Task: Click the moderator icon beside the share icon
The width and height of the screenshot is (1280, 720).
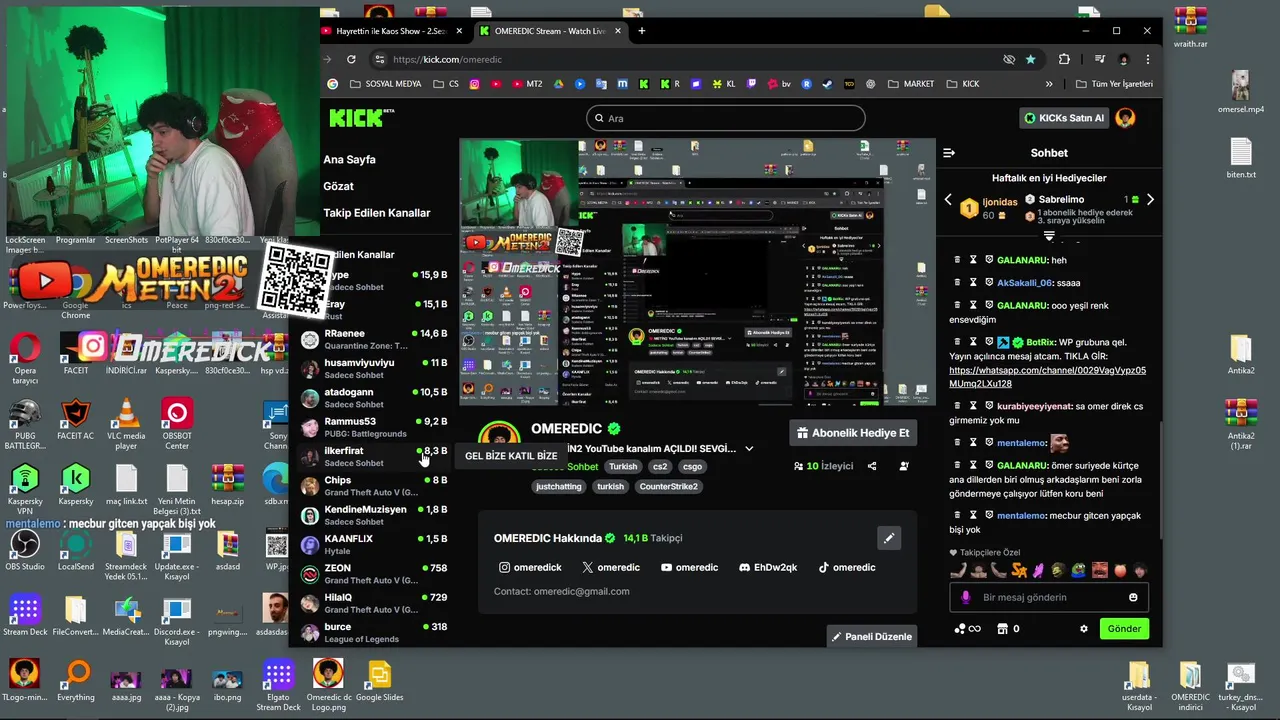Action: [904, 466]
